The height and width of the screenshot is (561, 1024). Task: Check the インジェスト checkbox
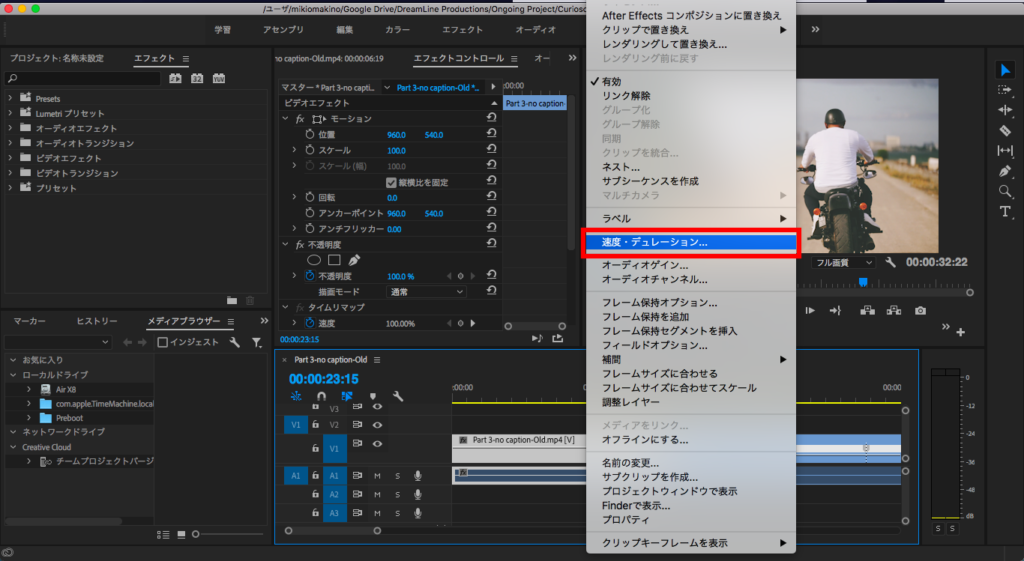pyautogui.click(x=163, y=342)
